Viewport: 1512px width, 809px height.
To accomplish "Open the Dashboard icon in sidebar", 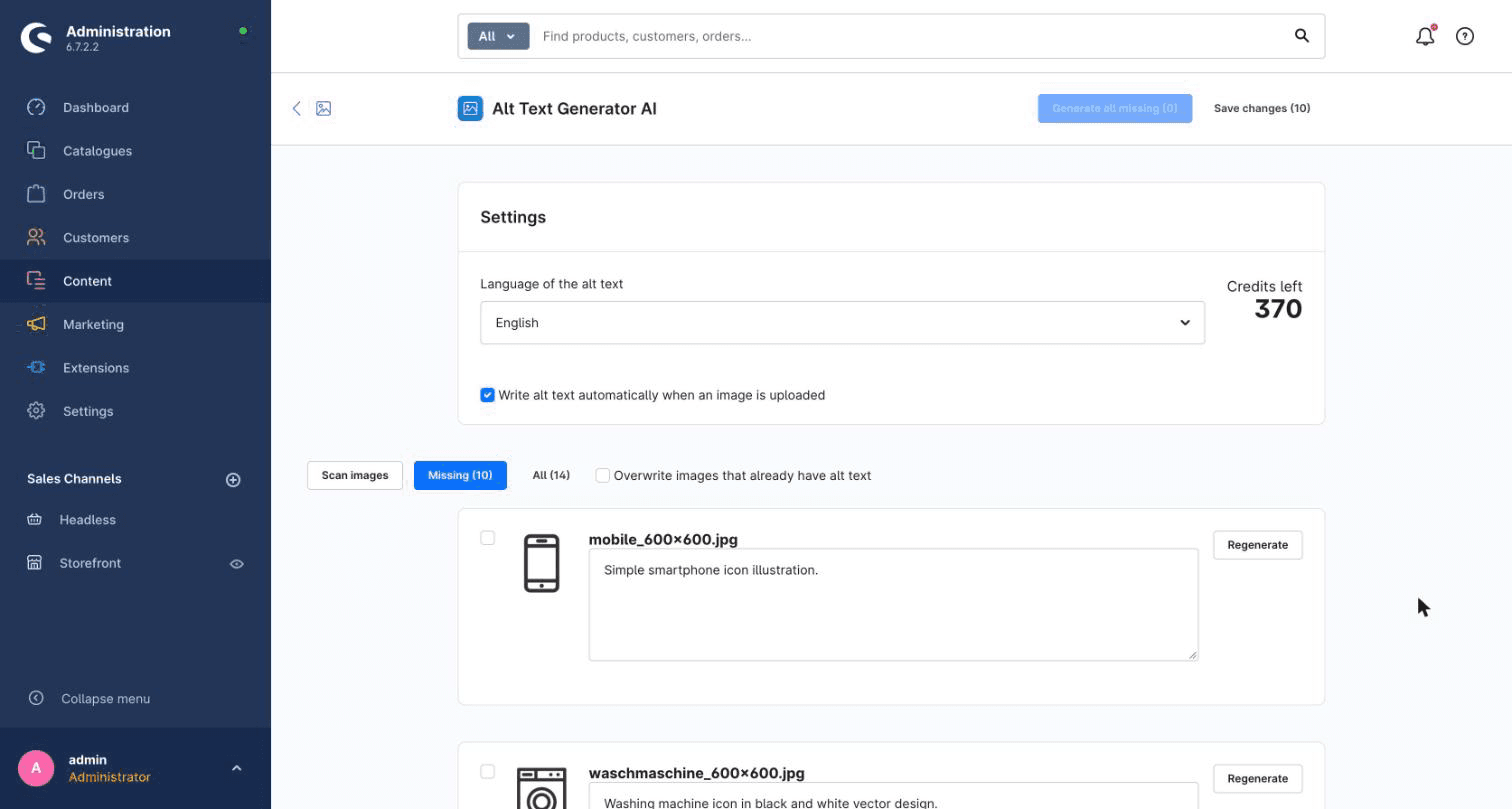I will (36, 107).
